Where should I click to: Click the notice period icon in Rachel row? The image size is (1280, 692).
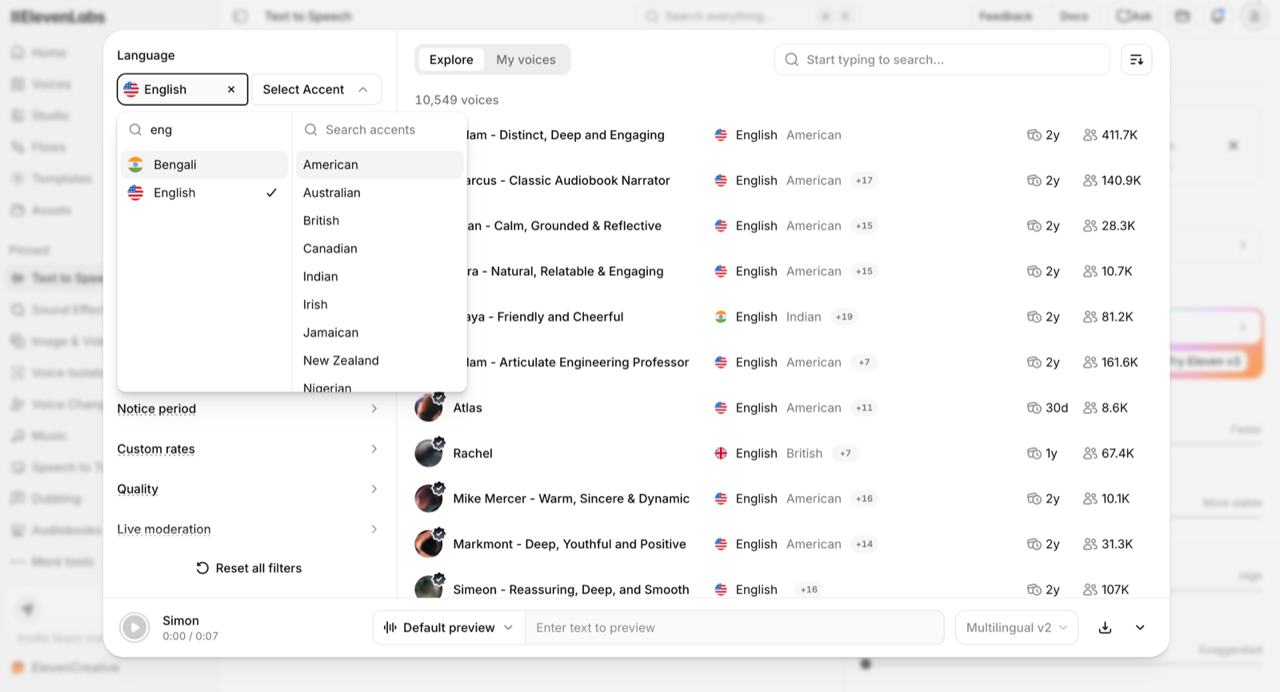(x=1034, y=453)
